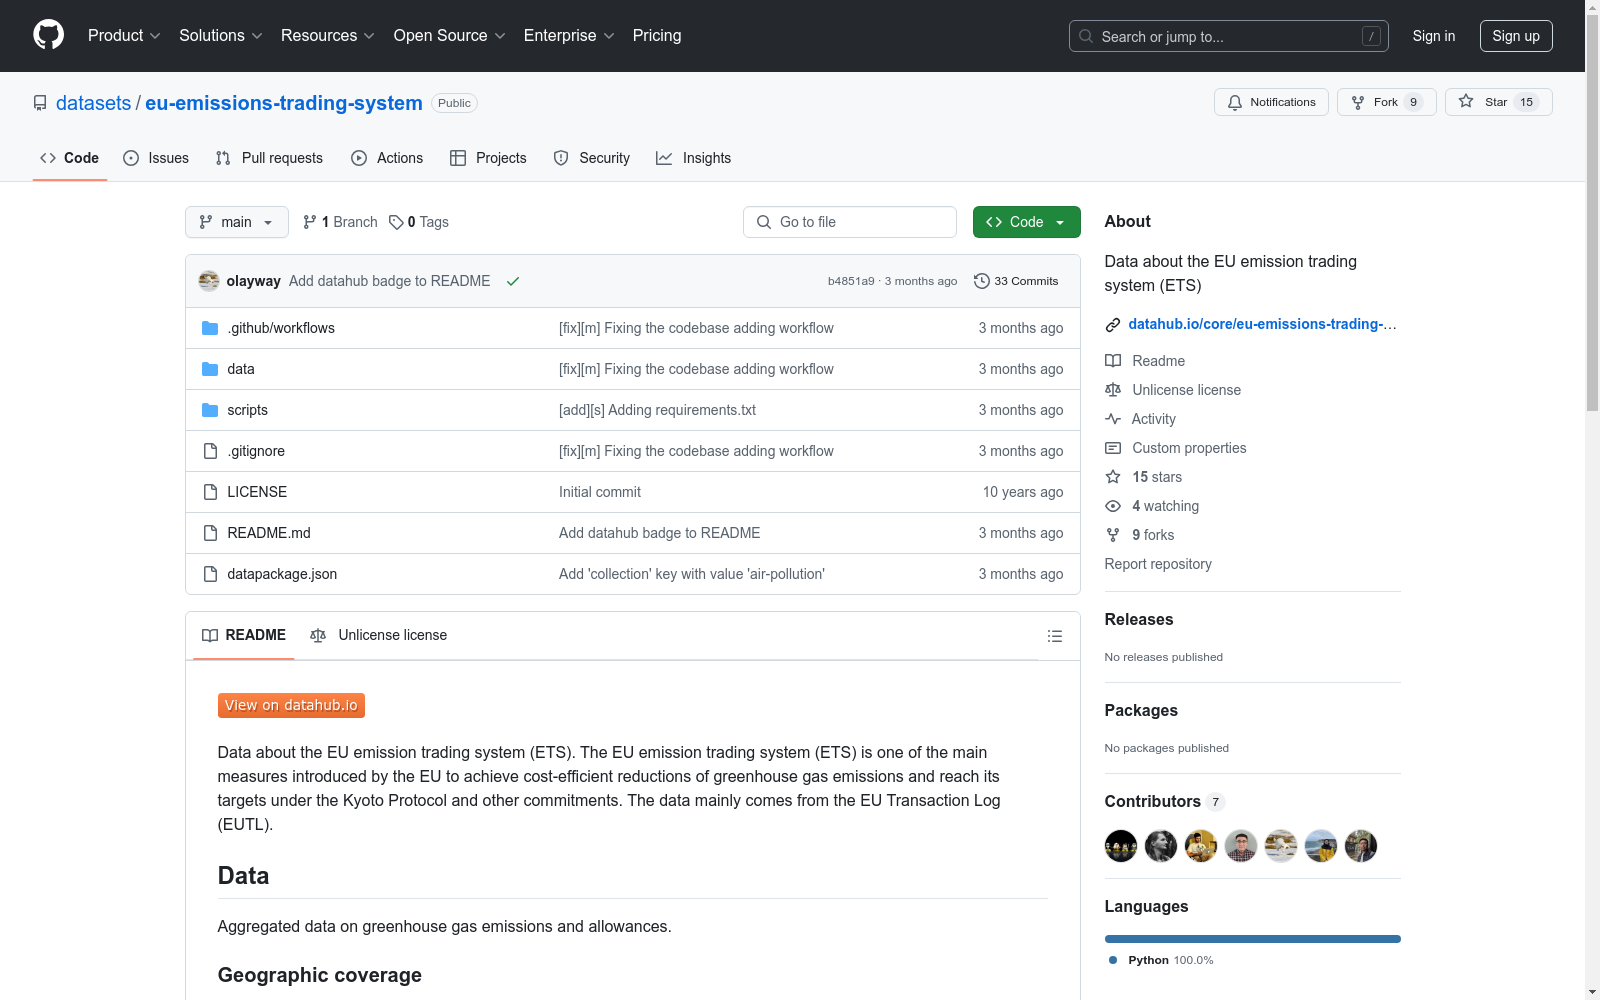The image size is (1600, 1000).
Task: Select the Unlicense license tab
Action: pos(379,636)
